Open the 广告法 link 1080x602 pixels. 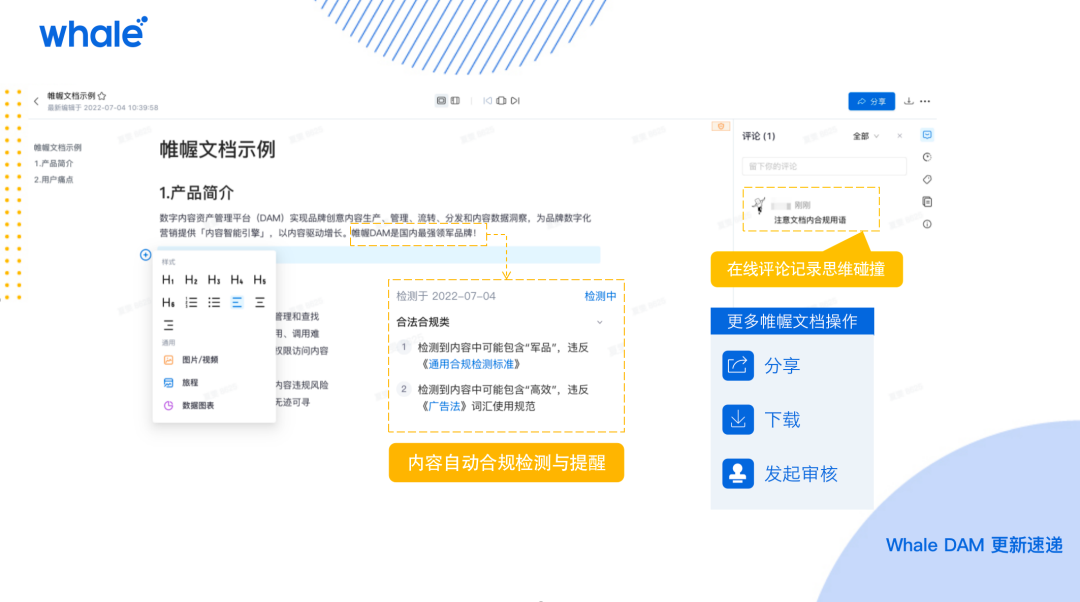coord(445,406)
